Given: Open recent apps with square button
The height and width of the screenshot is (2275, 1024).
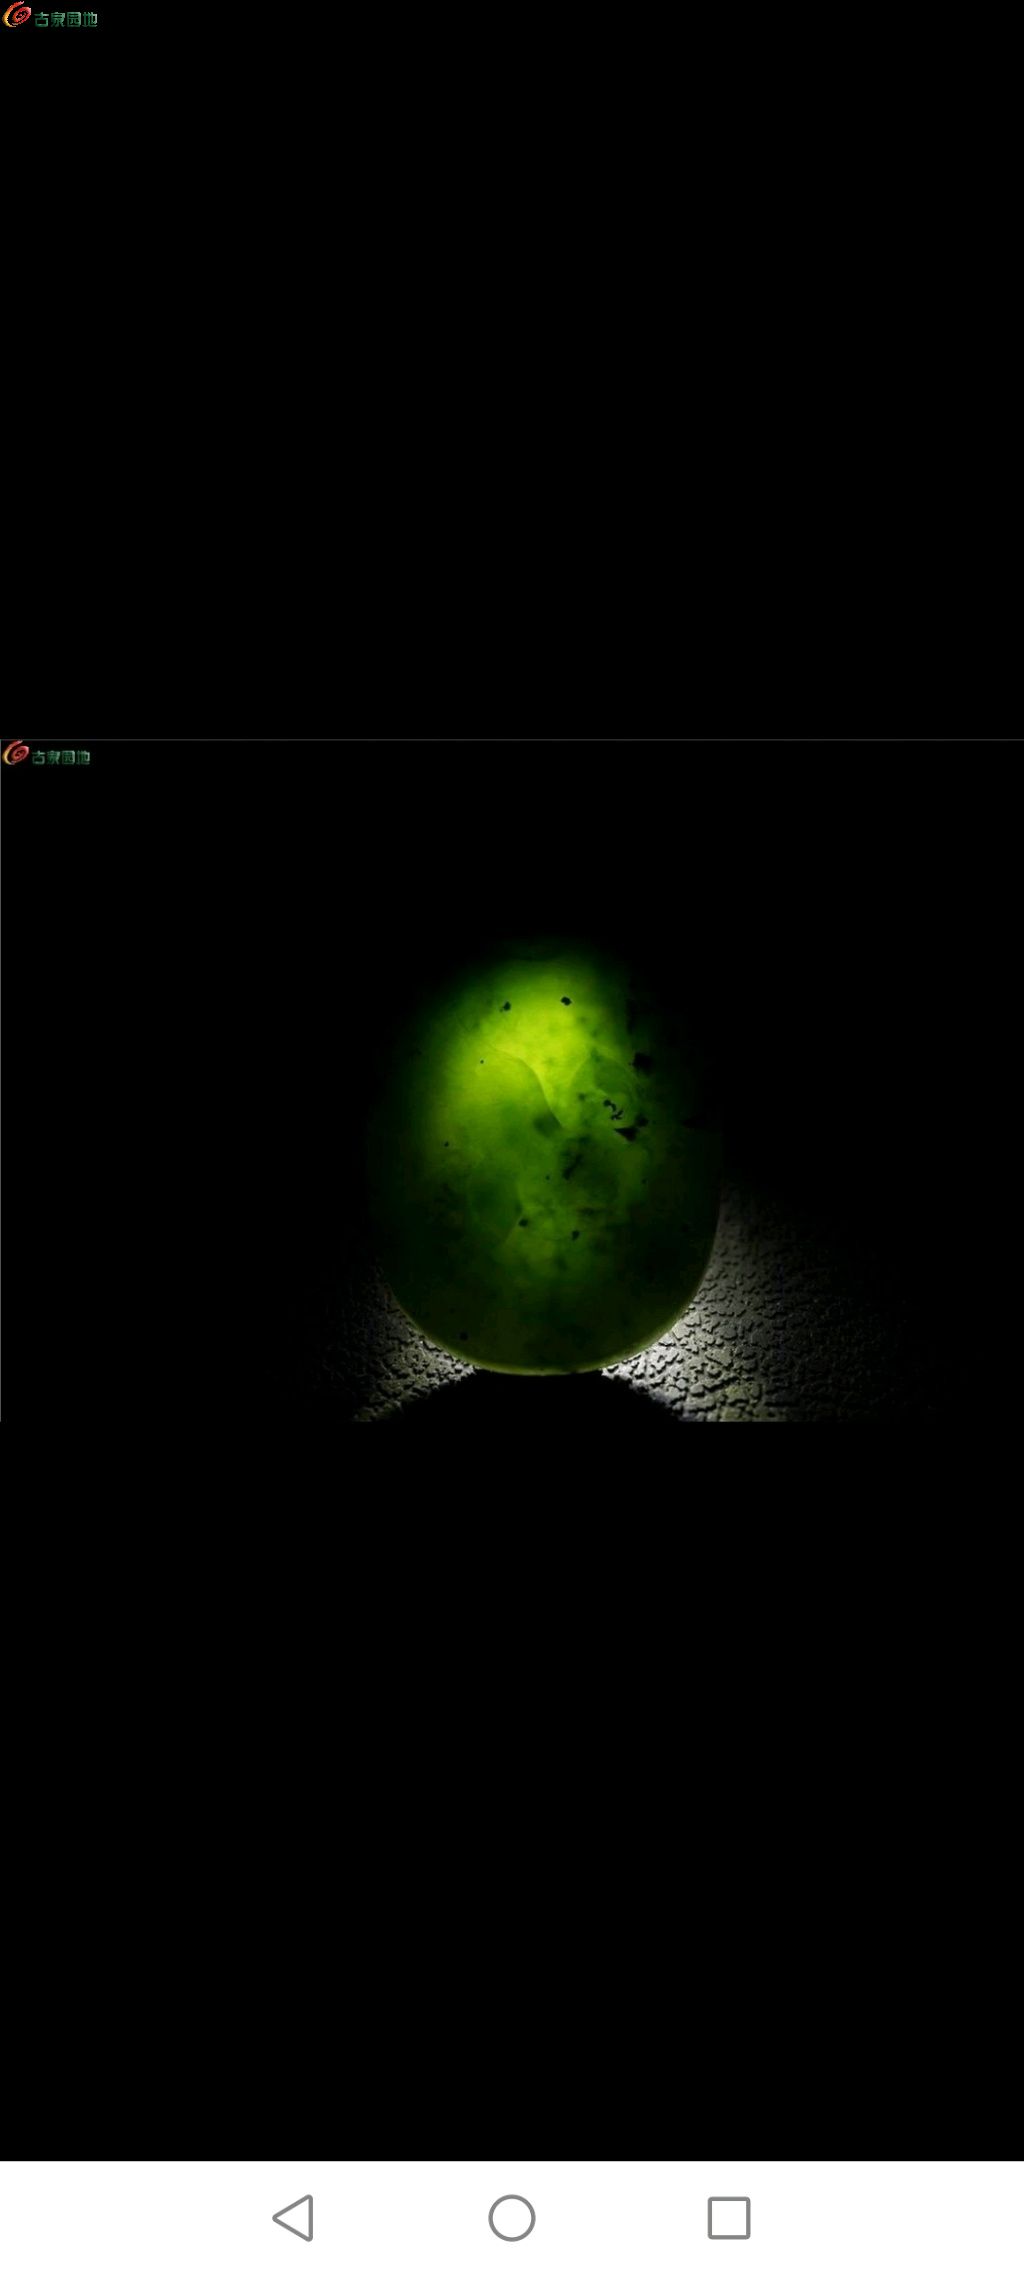Looking at the screenshot, I should (x=729, y=2217).
